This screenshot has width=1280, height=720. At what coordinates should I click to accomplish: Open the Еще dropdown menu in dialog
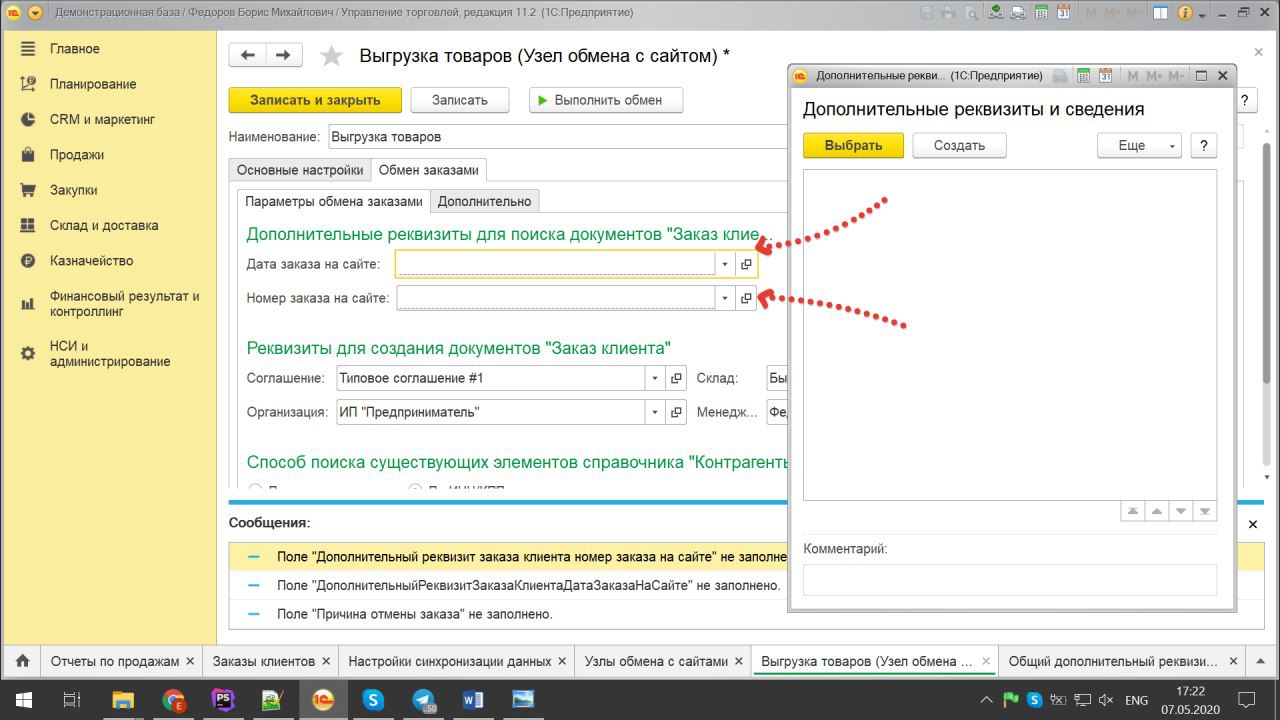(1139, 146)
